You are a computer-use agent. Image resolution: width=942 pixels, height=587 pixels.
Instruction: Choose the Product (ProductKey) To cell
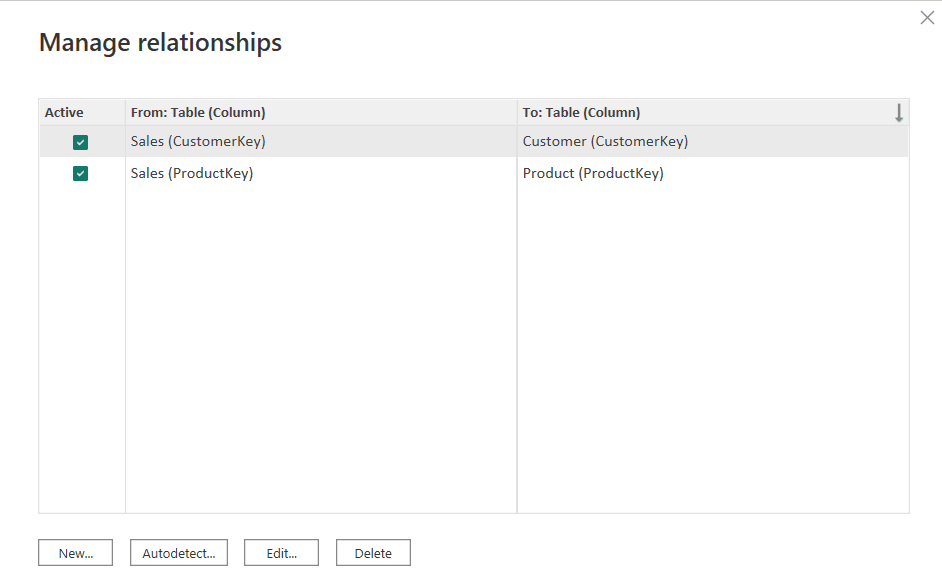[593, 174]
